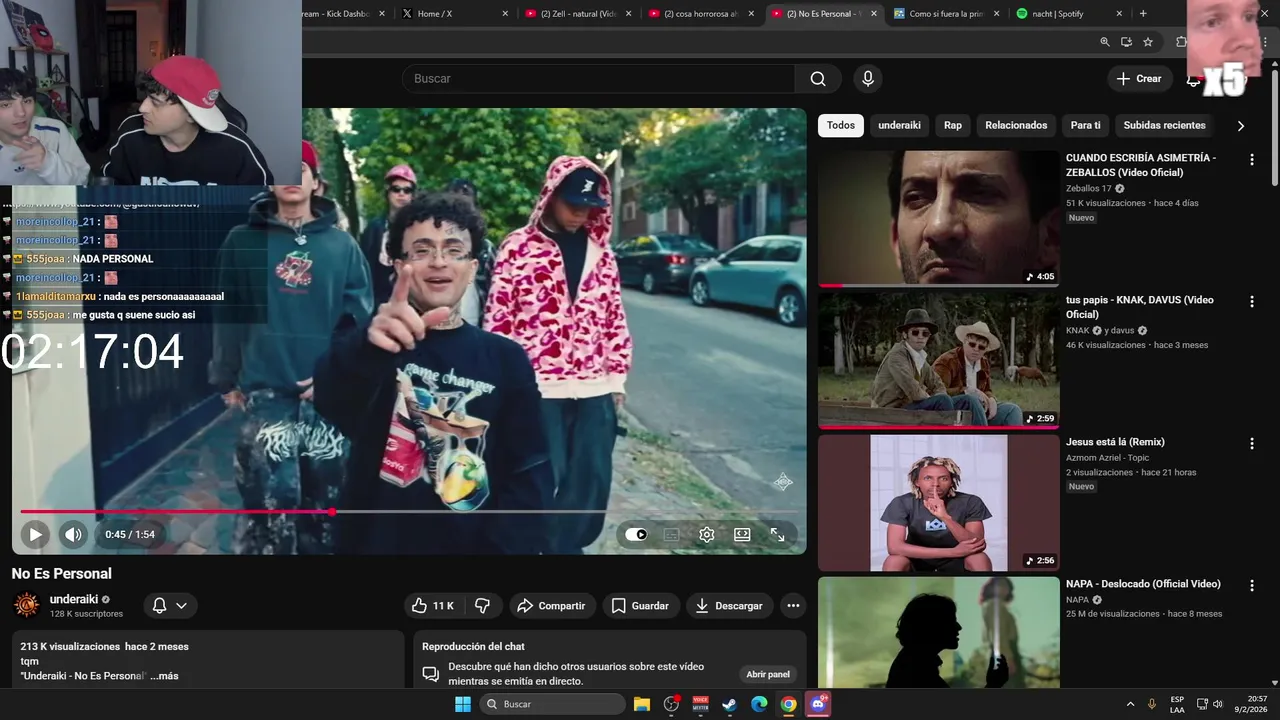Image resolution: width=1280 pixels, height=720 pixels.
Task: Select the Subidas recientes filter chip
Action: tap(1164, 125)
